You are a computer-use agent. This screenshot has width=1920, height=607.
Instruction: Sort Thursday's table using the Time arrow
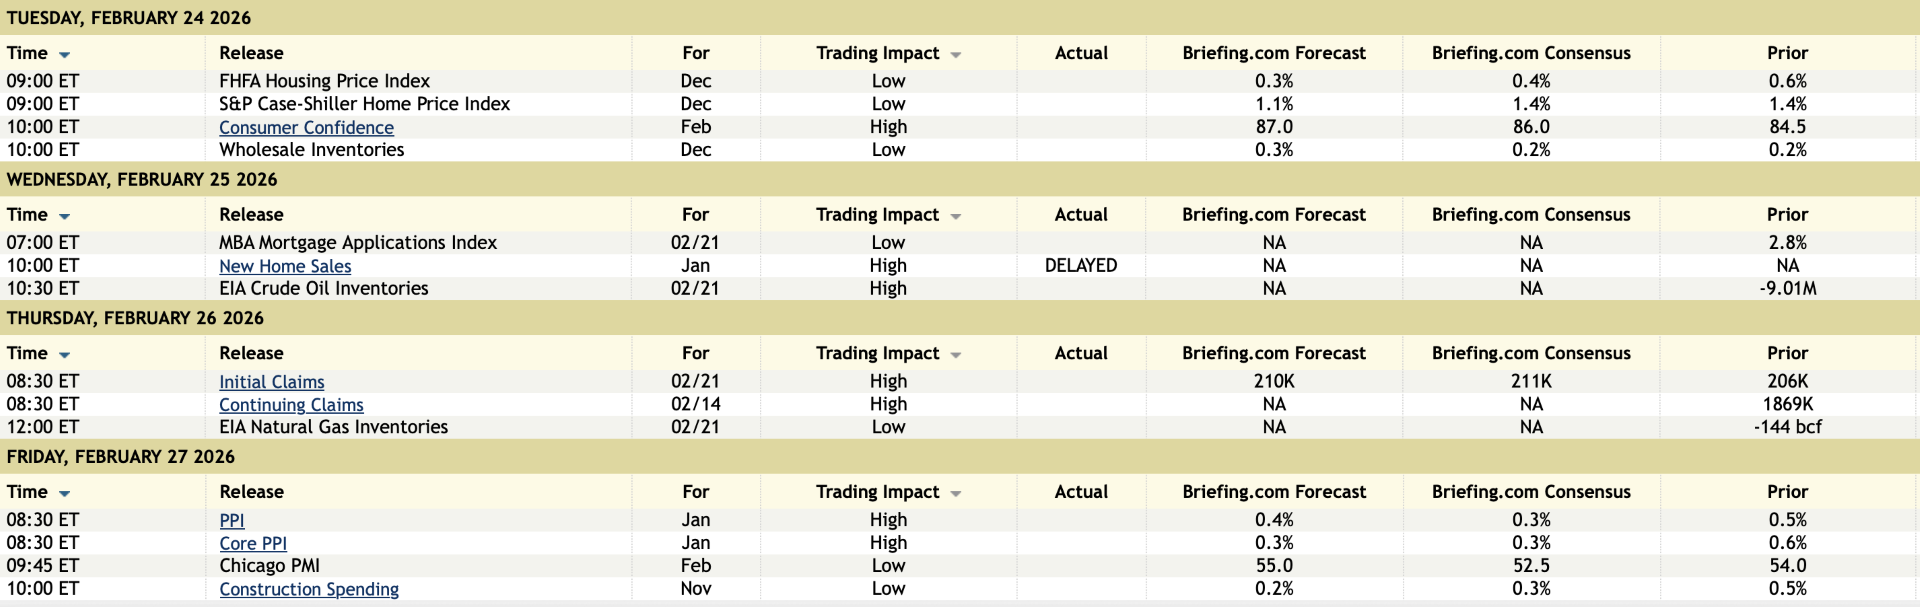(65, 355)
